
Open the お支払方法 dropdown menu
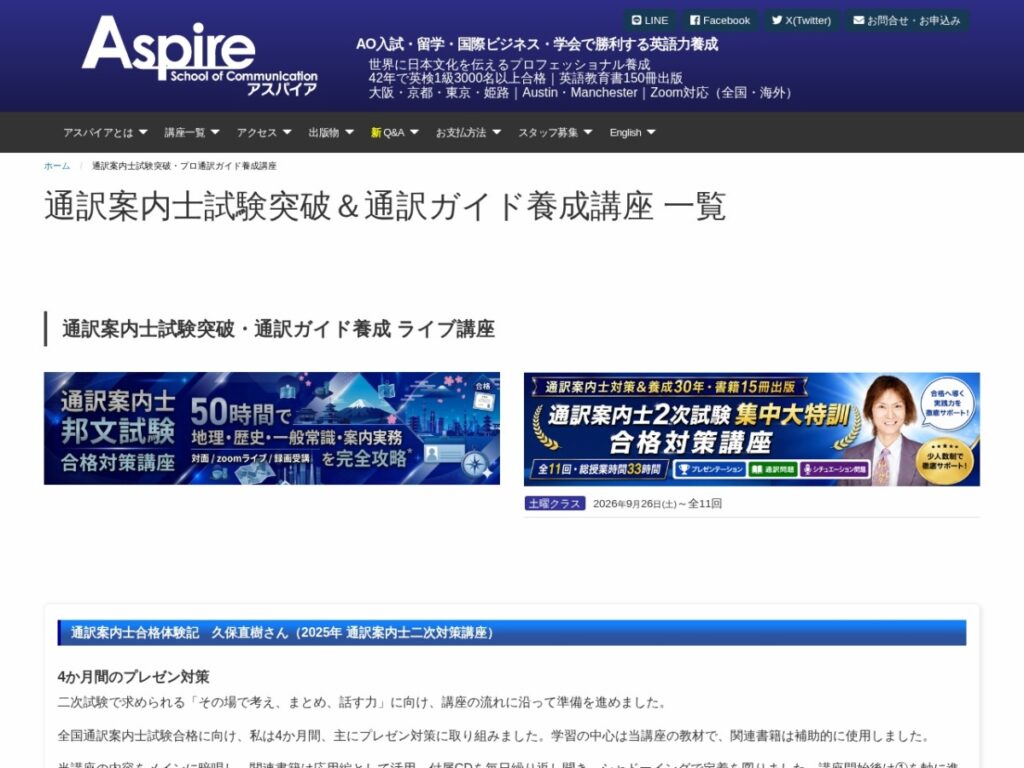468,133
